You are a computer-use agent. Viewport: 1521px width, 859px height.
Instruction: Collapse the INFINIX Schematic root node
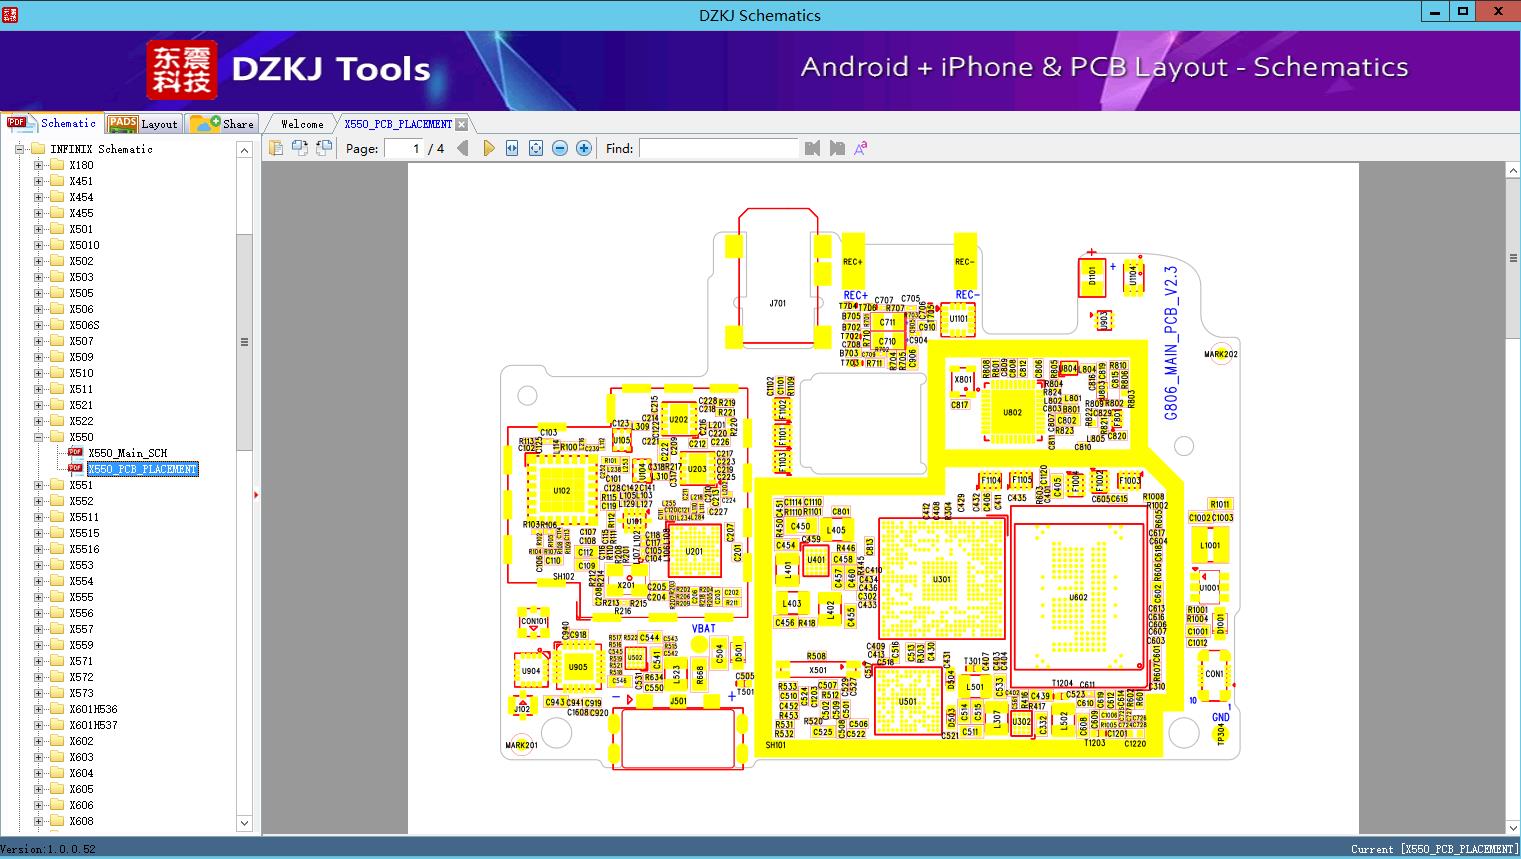(x=19, y=149)
